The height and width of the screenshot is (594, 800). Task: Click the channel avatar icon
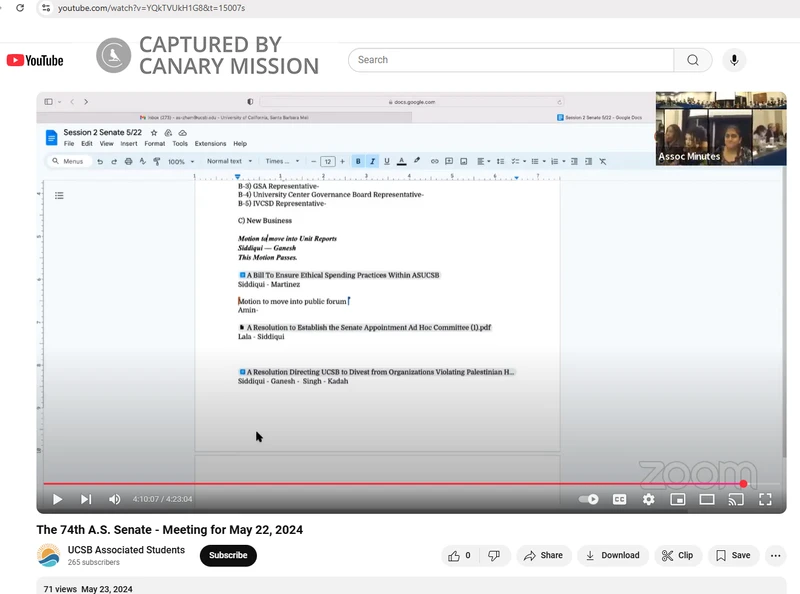48,555
